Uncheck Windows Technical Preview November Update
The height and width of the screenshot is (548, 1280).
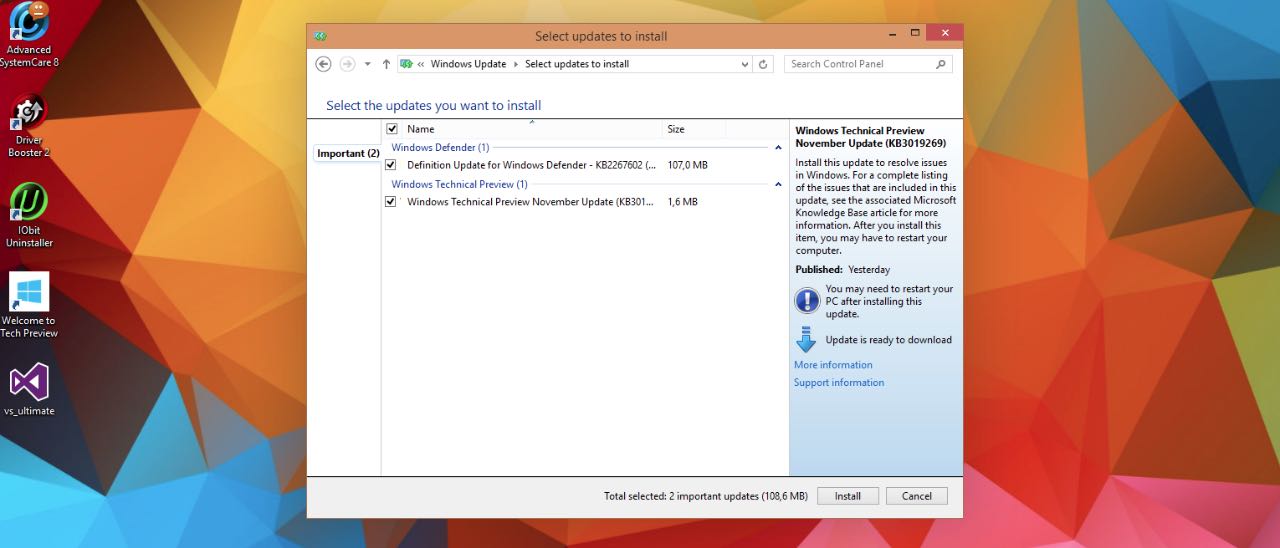pos(391,202)
